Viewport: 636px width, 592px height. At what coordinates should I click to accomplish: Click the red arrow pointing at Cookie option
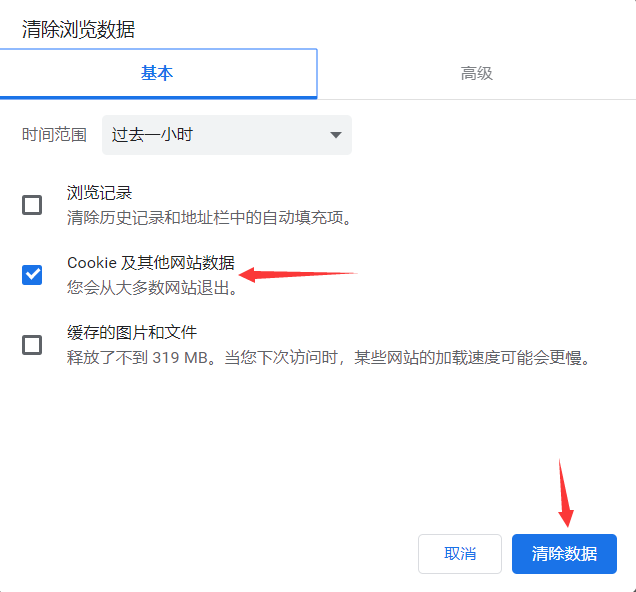pos(298,273)
